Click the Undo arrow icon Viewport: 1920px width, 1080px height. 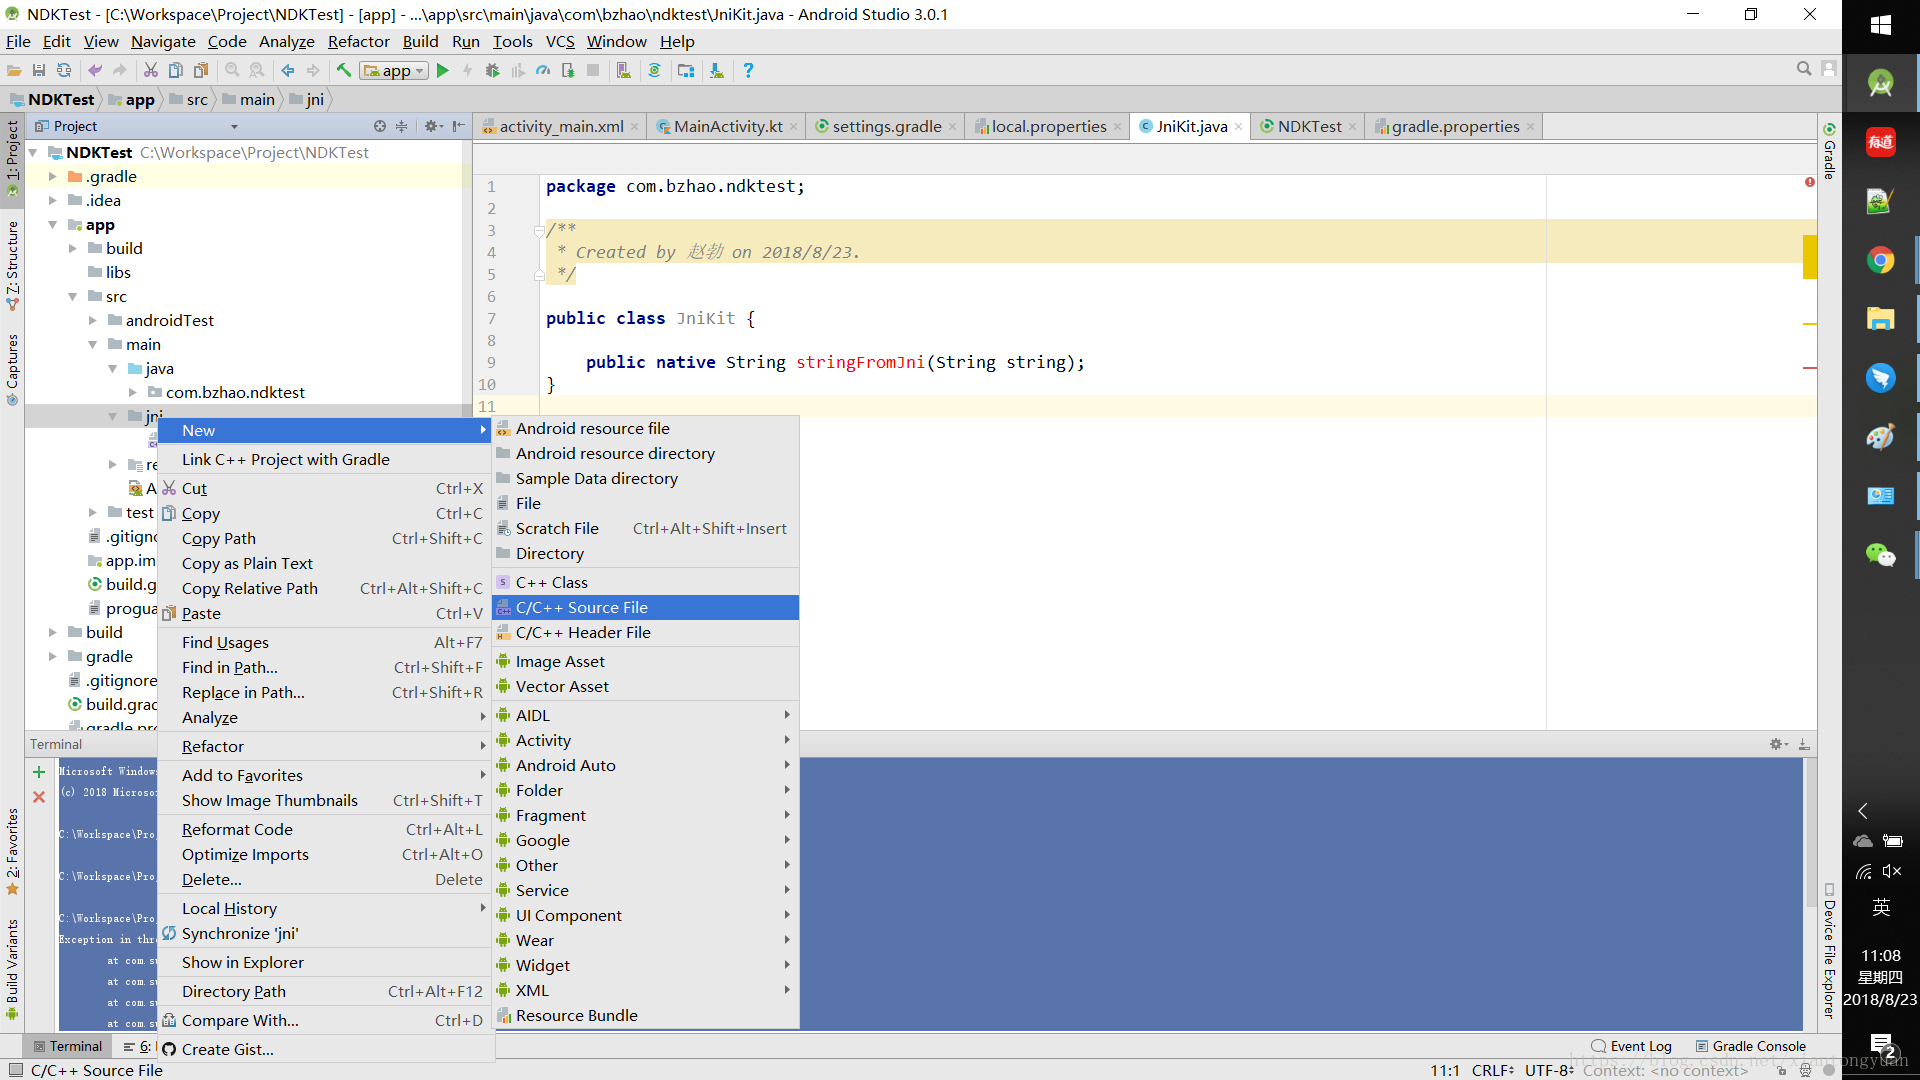click(95, 71)
